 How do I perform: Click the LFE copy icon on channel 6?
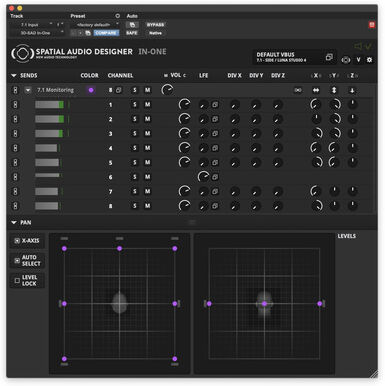pos(215,177)
